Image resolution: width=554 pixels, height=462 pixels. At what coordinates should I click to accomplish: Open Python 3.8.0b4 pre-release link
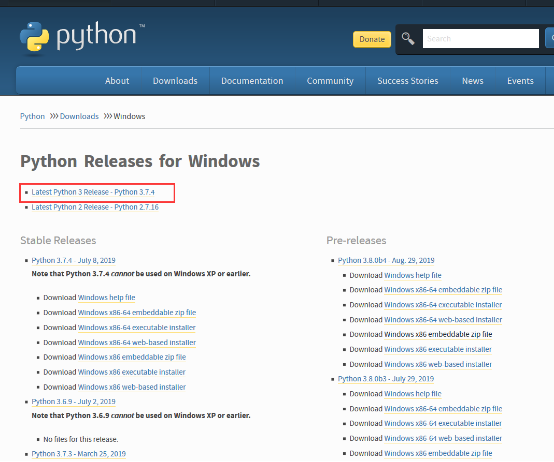386,260
